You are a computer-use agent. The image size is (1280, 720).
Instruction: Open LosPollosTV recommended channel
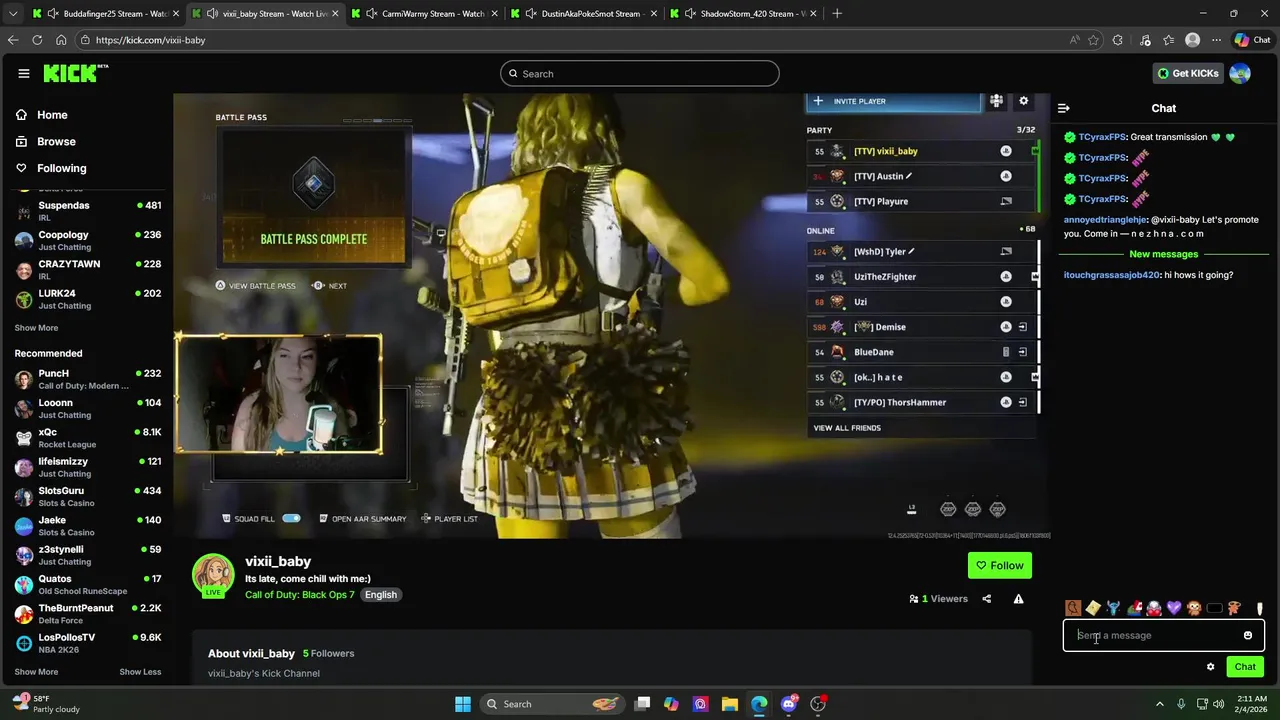click(88, 643)
